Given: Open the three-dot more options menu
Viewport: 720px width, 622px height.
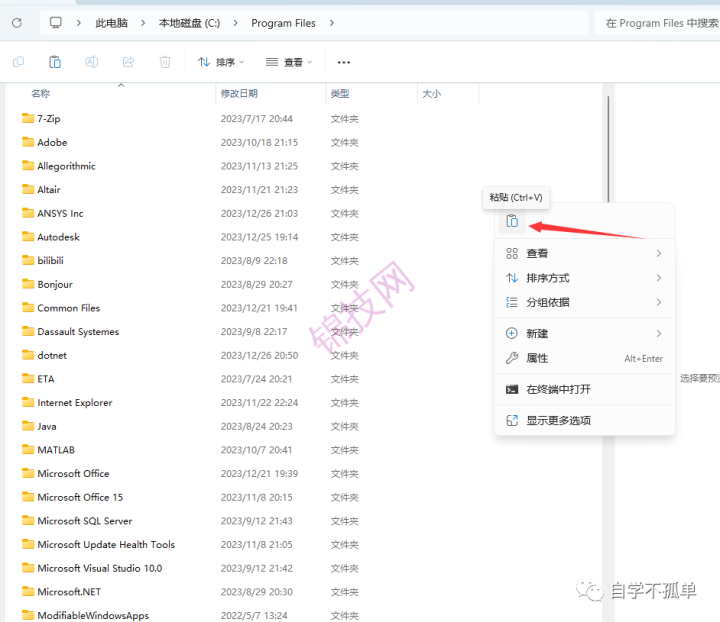Looking at the screenshot, I should (343, 62).
